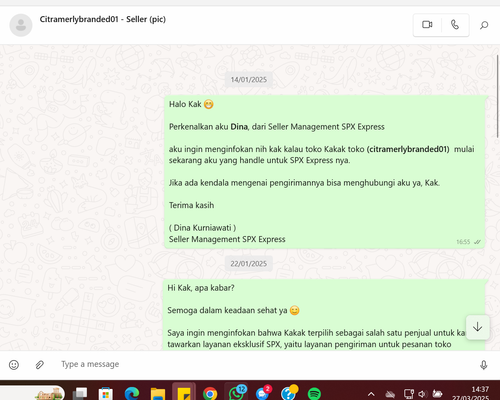The height and width of the screenshot is (400, 500).
Task: Open the contact profile picture avatar
Action: point(21,25)
